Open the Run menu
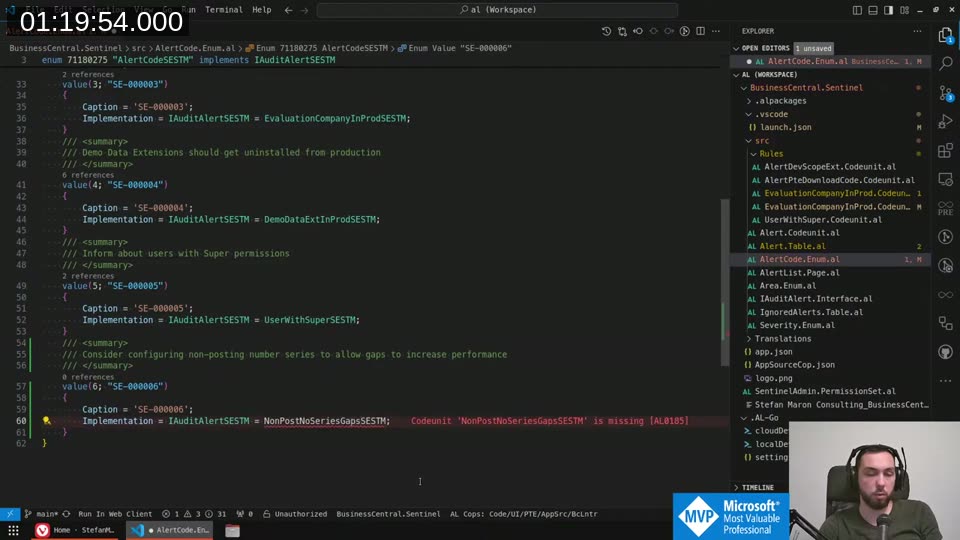The image size is (960, 540). tap(189, 10)
